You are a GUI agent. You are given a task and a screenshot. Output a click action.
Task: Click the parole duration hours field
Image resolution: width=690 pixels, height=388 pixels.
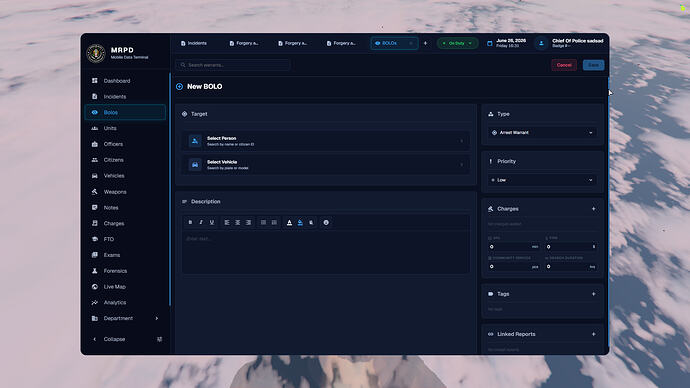571,267
